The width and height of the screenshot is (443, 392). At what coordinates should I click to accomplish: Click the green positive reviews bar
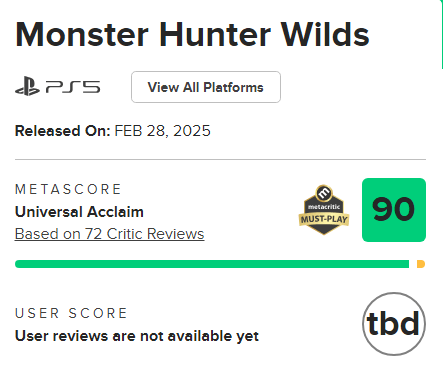click(x=212, y=264)
